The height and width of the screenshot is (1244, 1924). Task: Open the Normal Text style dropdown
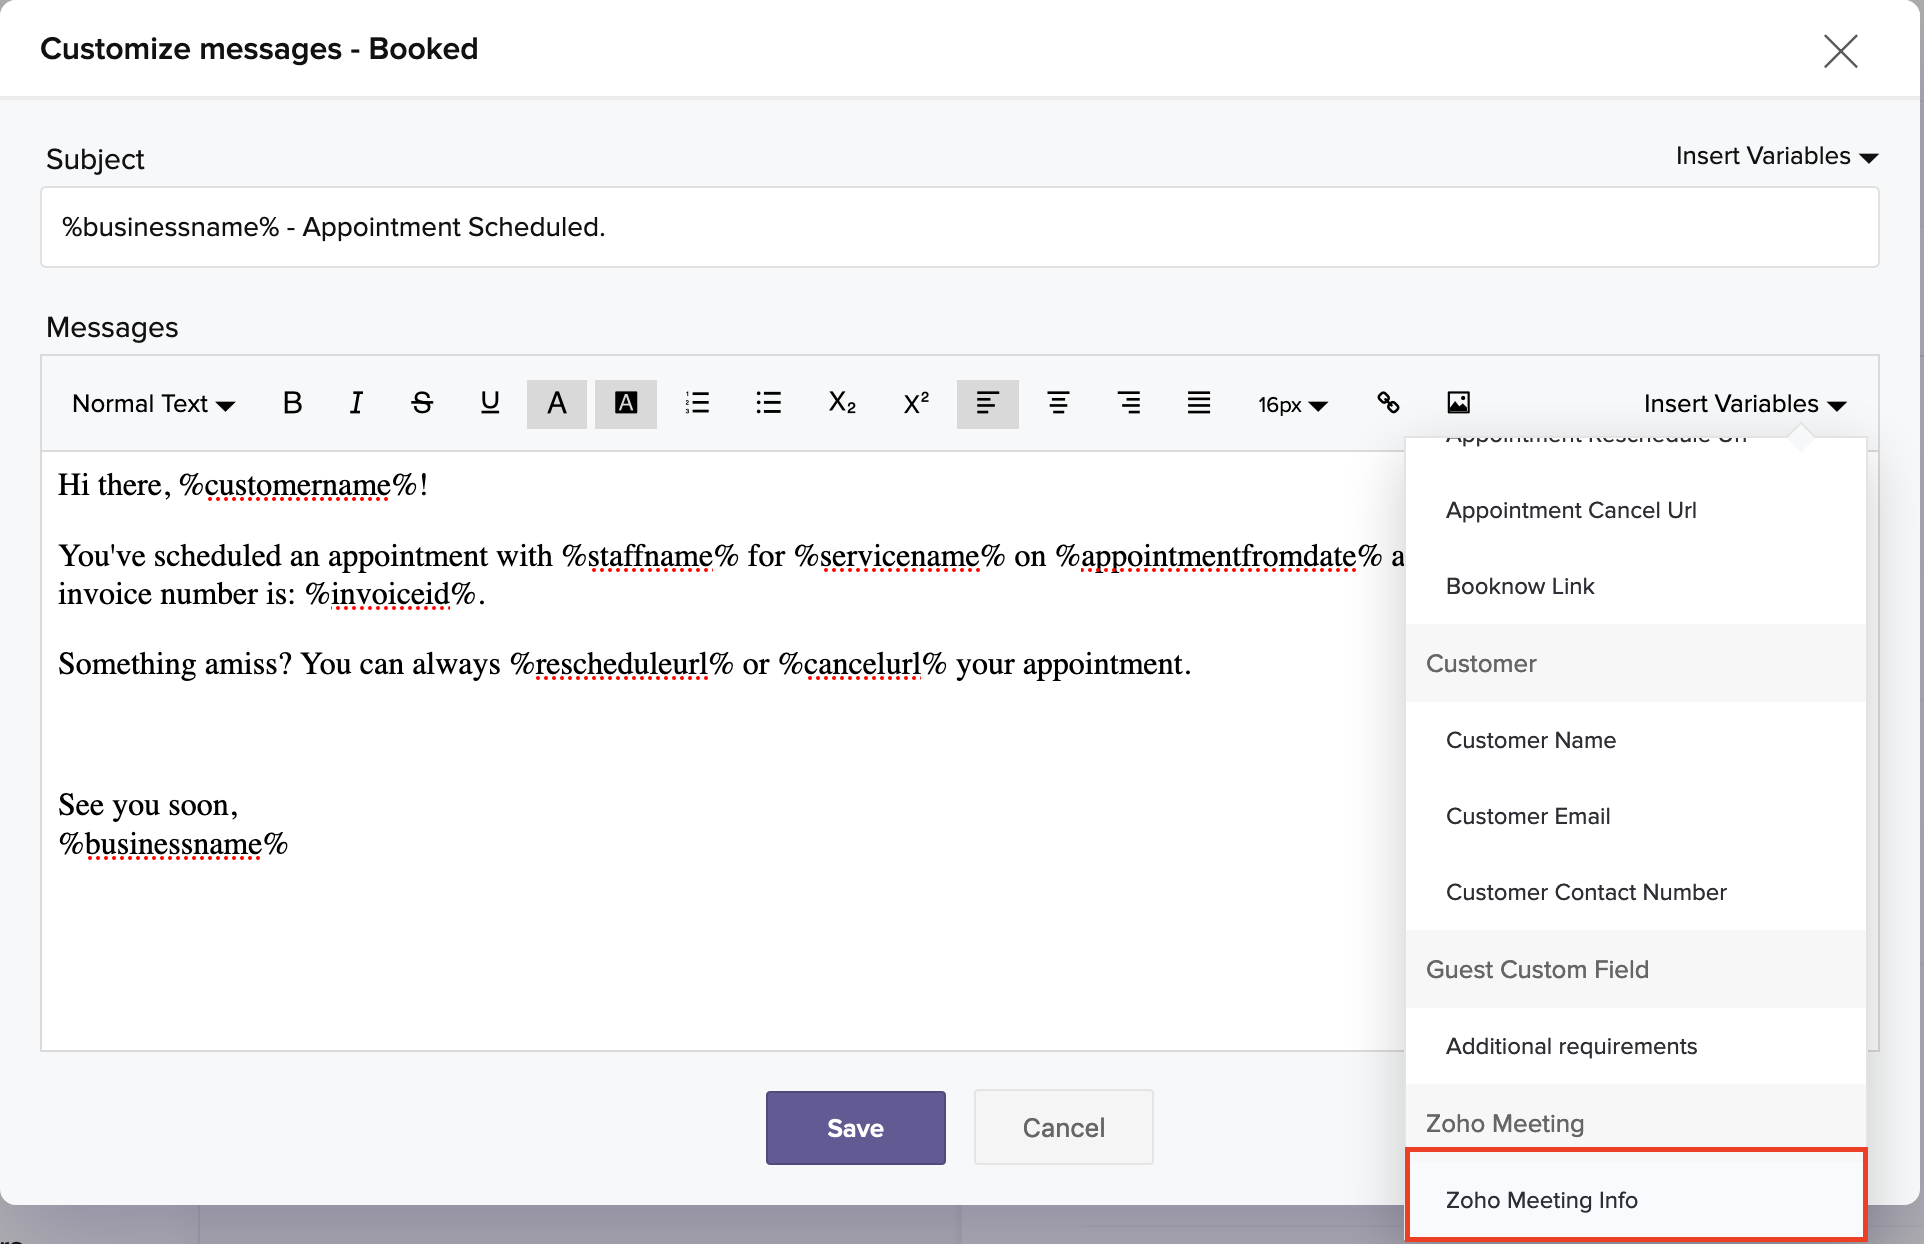point(153,404)
